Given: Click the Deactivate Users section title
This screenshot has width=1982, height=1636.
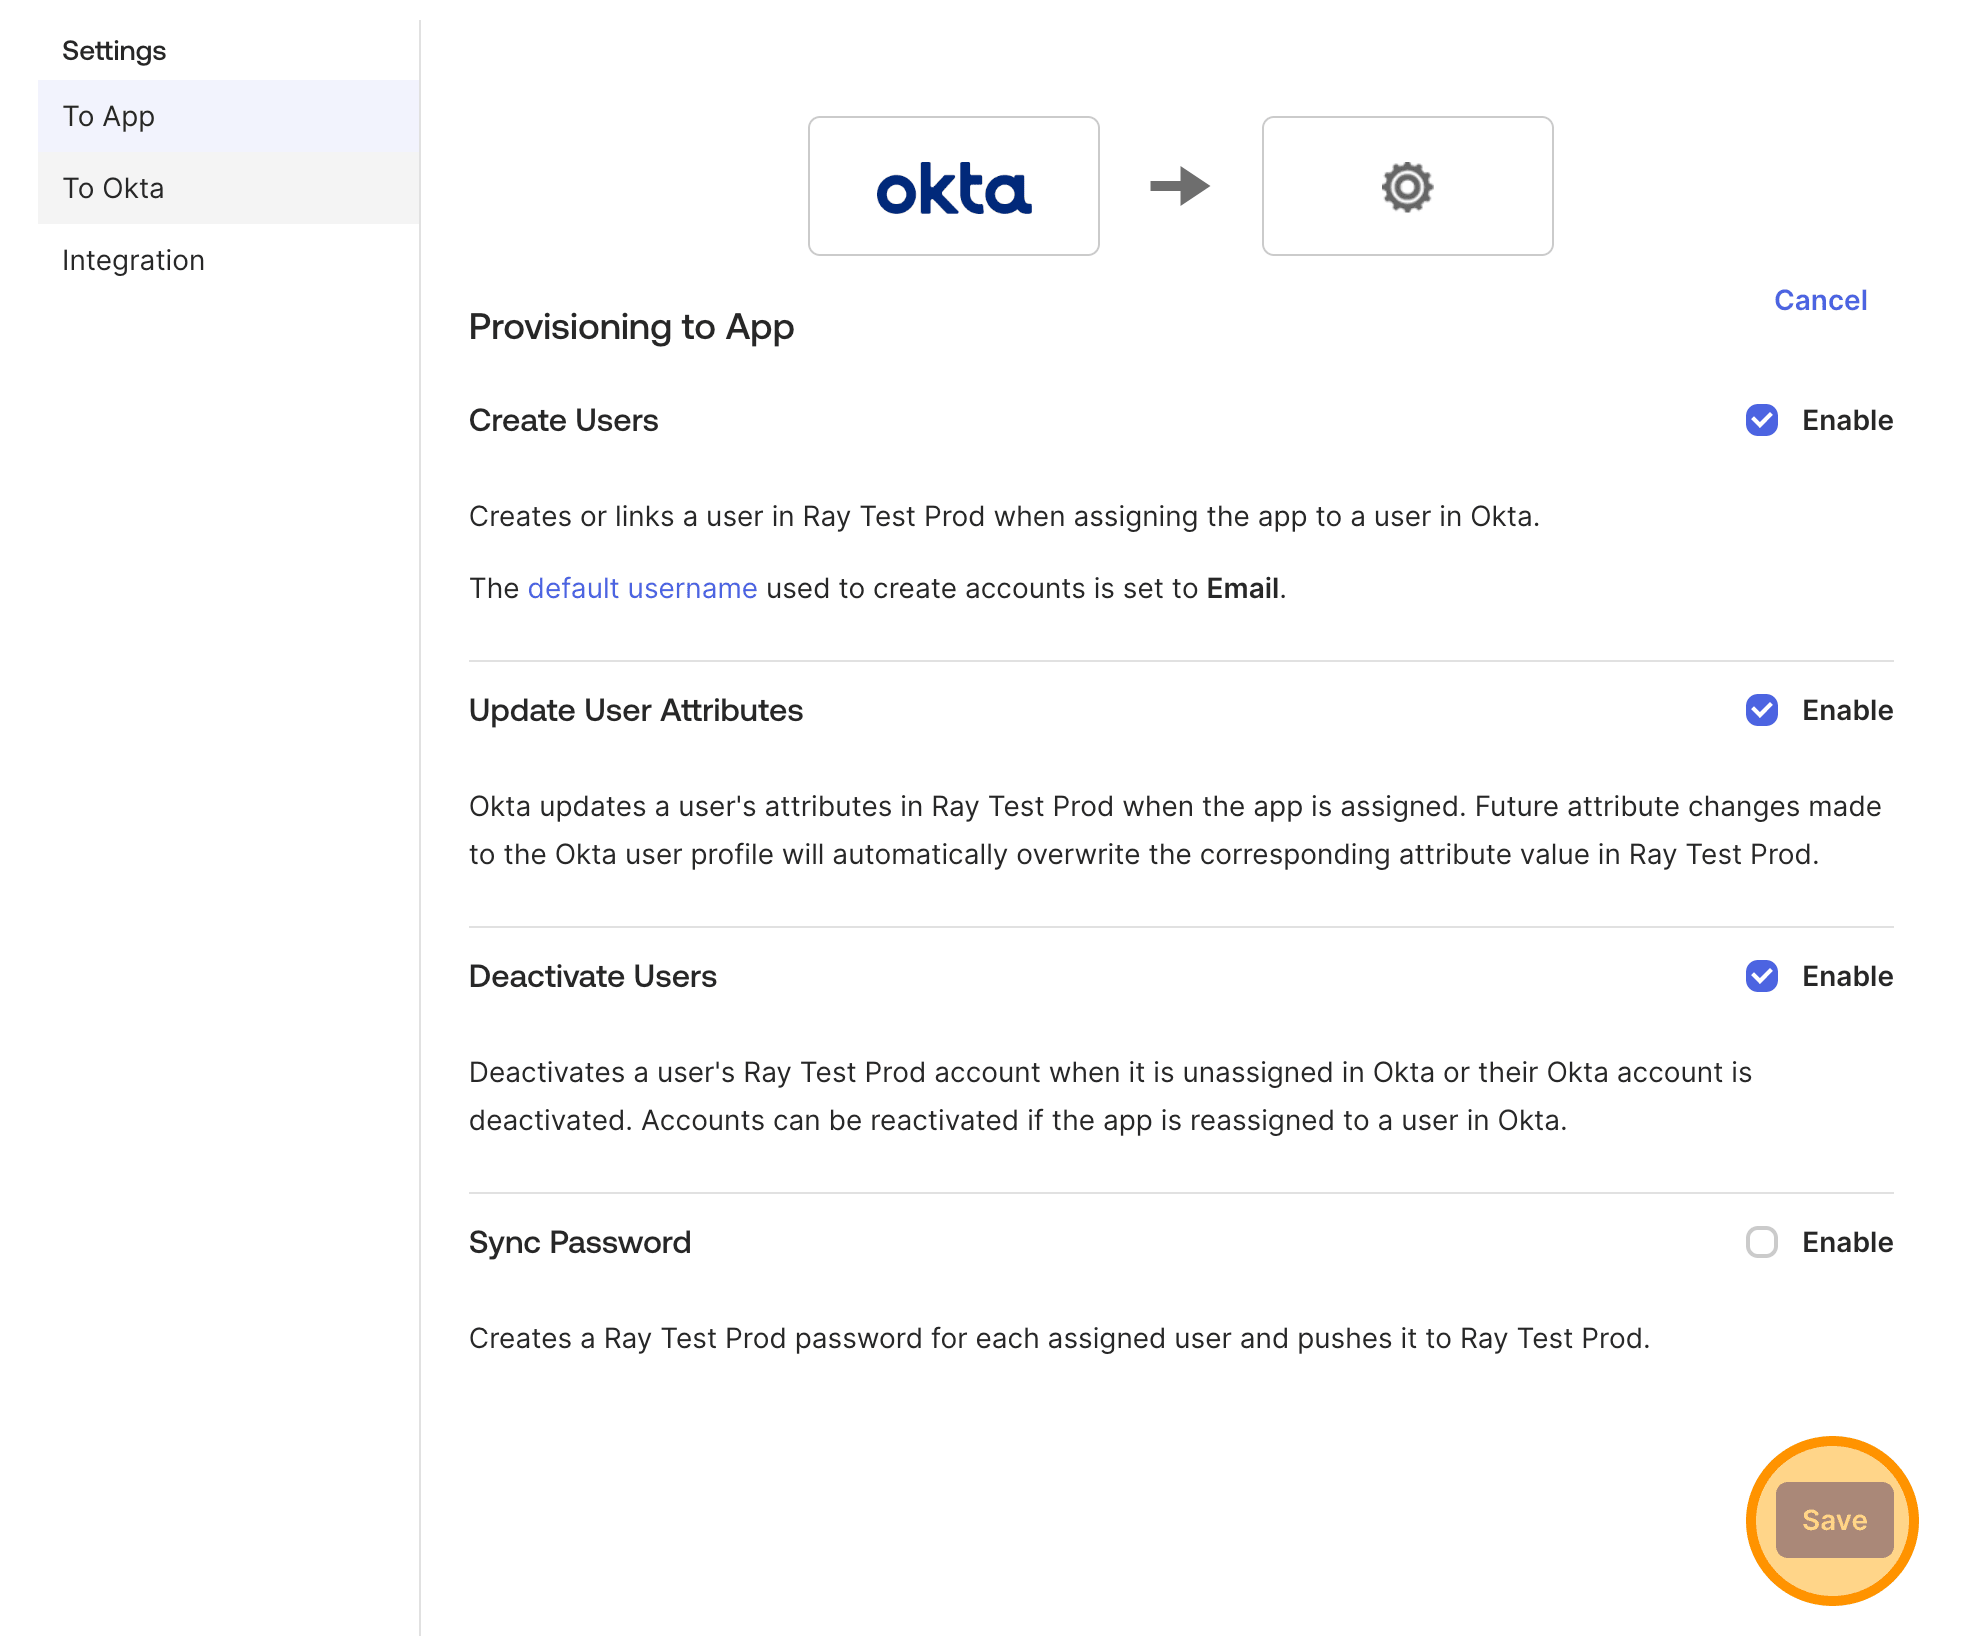Looking at the screenshot, I should (x=592, y=976).
